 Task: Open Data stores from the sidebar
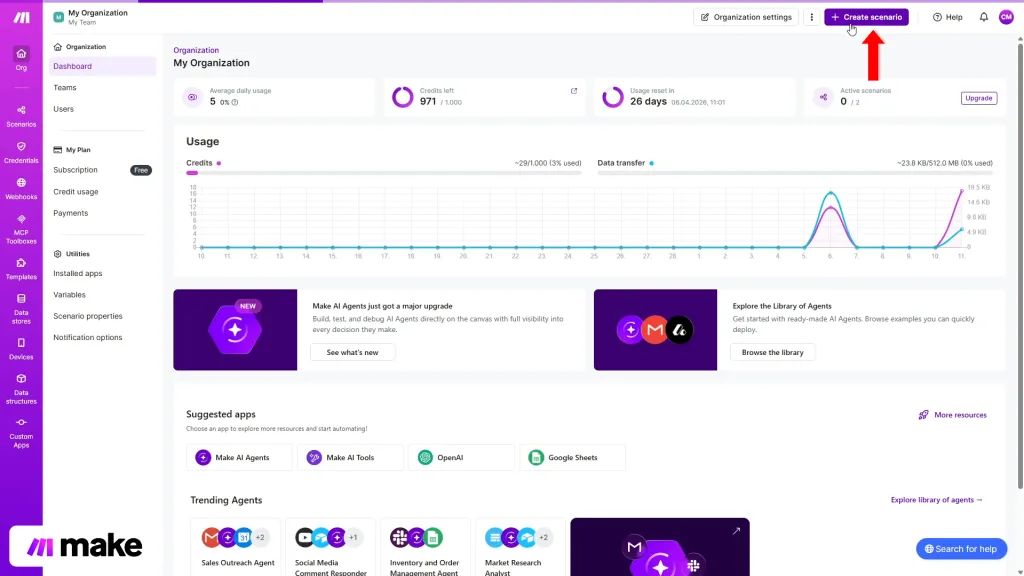(21, 309)
